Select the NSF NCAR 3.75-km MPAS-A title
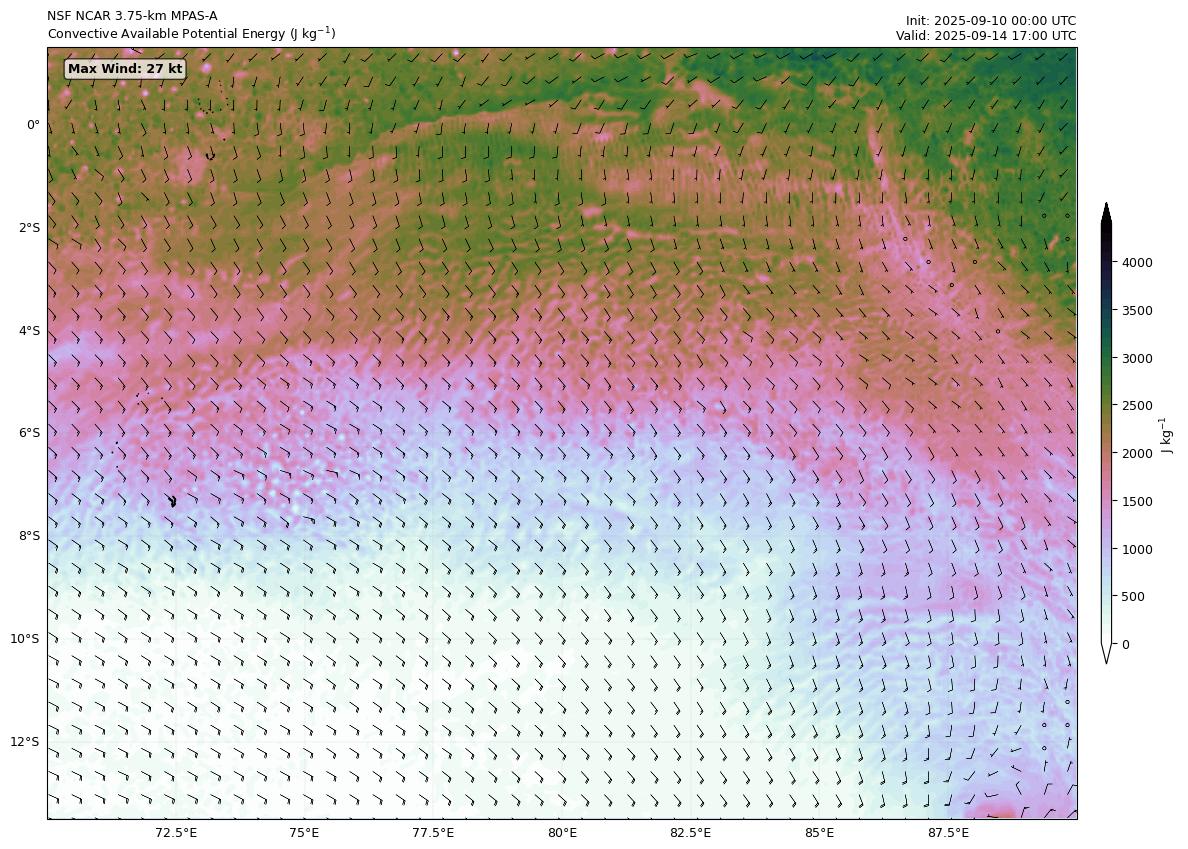 tap(132, 16)
